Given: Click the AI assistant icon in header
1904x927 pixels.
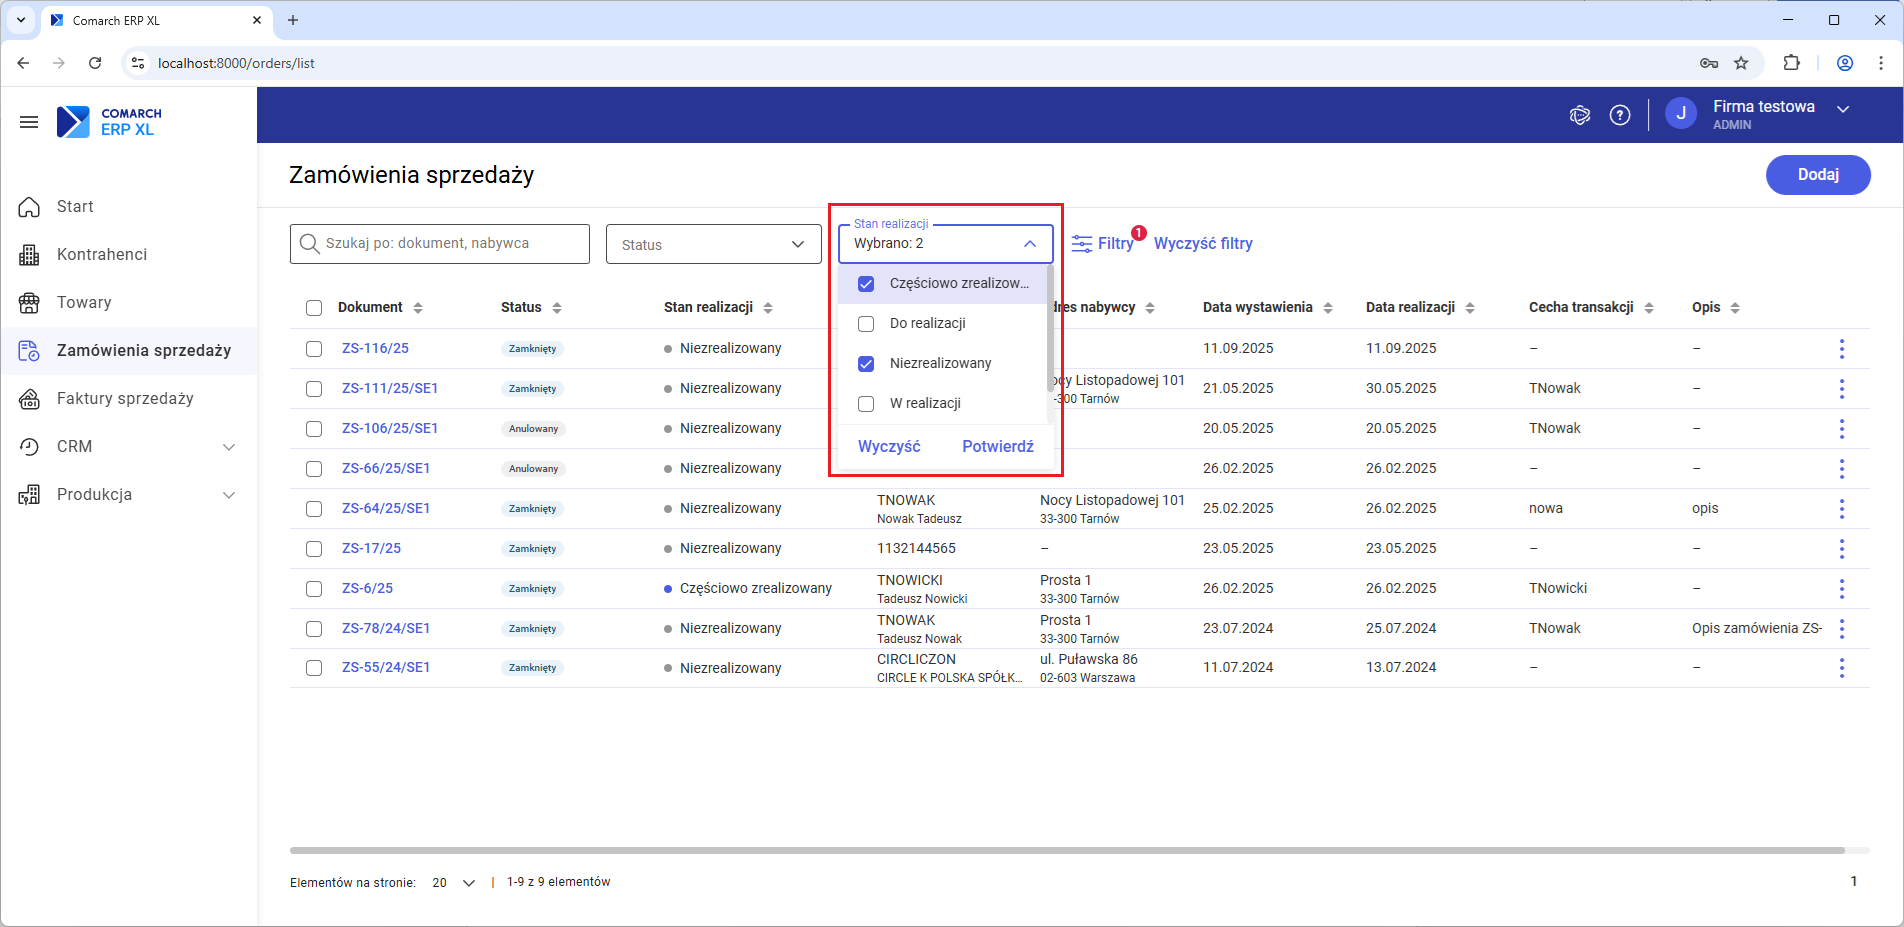Looking at the screenshot, I should coord(1579,115).
